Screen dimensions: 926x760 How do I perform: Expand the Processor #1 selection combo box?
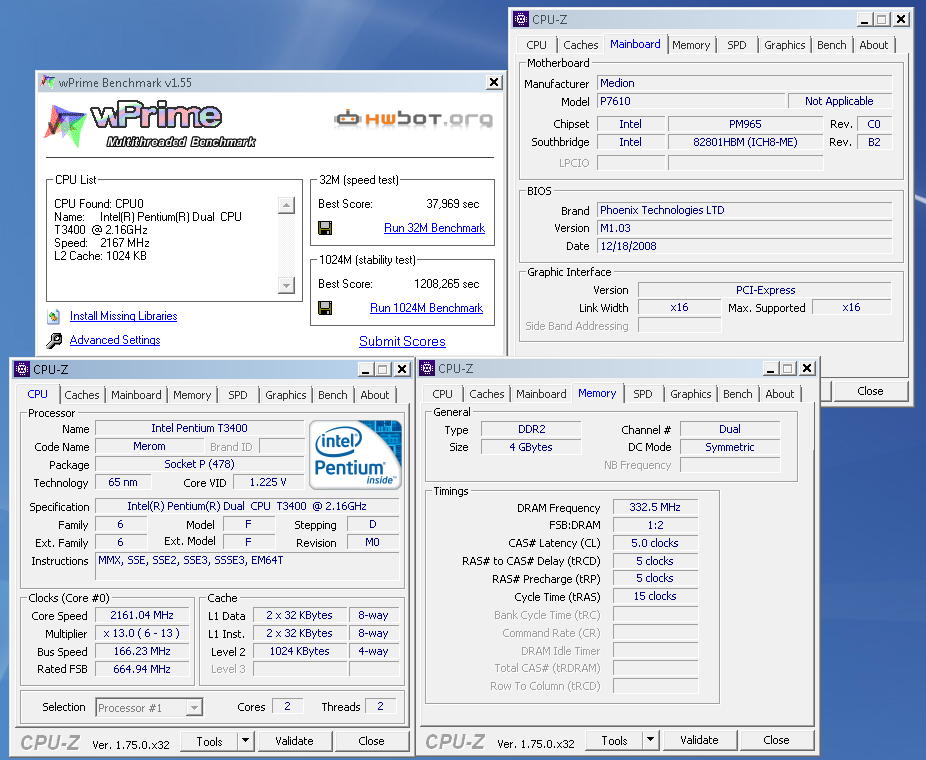(x=194, y=707)
